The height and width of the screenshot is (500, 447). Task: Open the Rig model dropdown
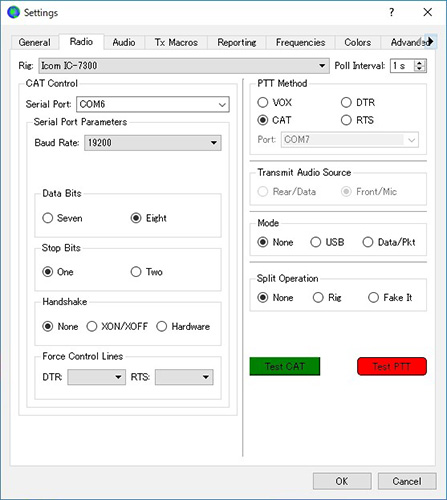(x=184, y=66)
